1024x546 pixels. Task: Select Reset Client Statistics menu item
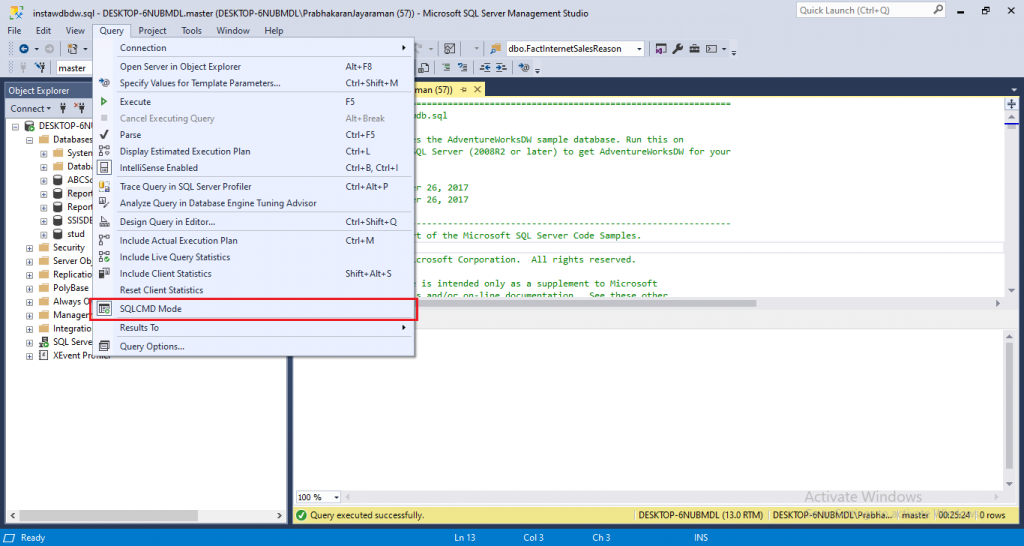pos(253,290)
